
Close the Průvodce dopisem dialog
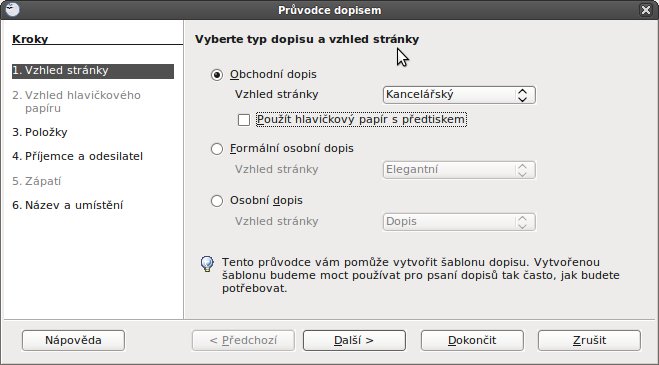(646, 10)
